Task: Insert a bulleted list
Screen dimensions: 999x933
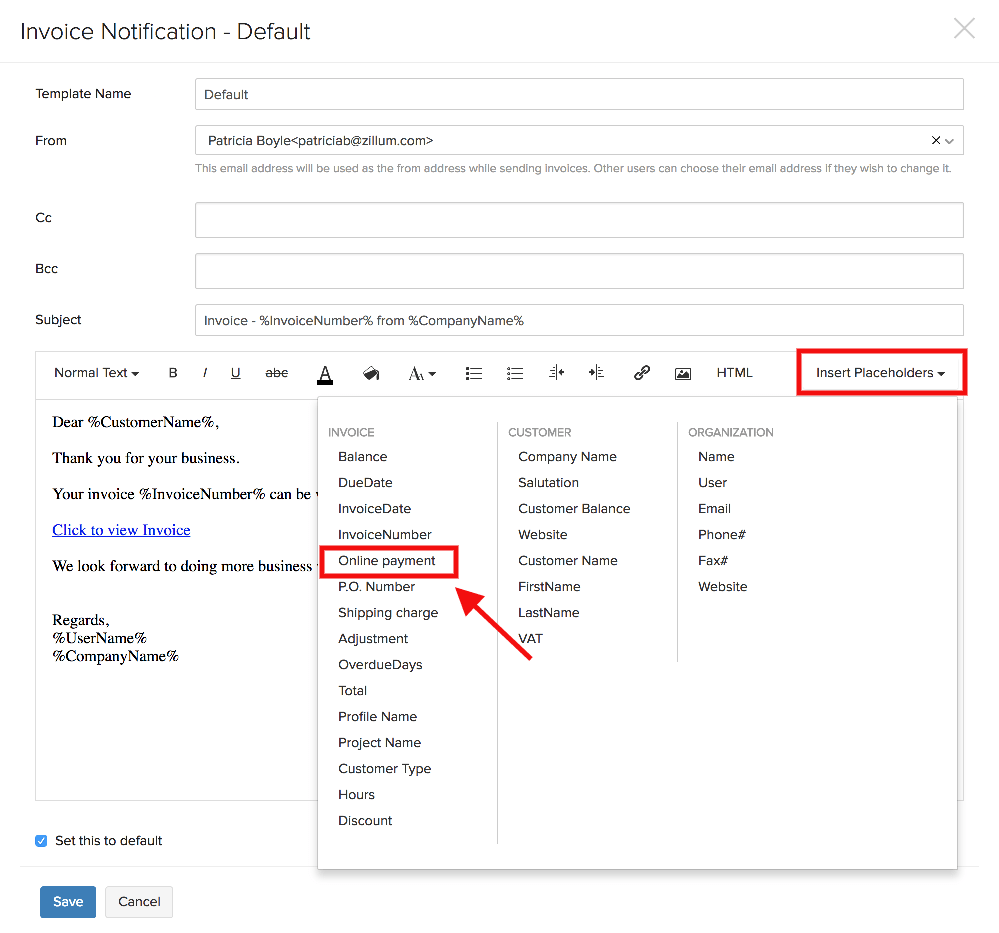Action: tap(474, 373)
